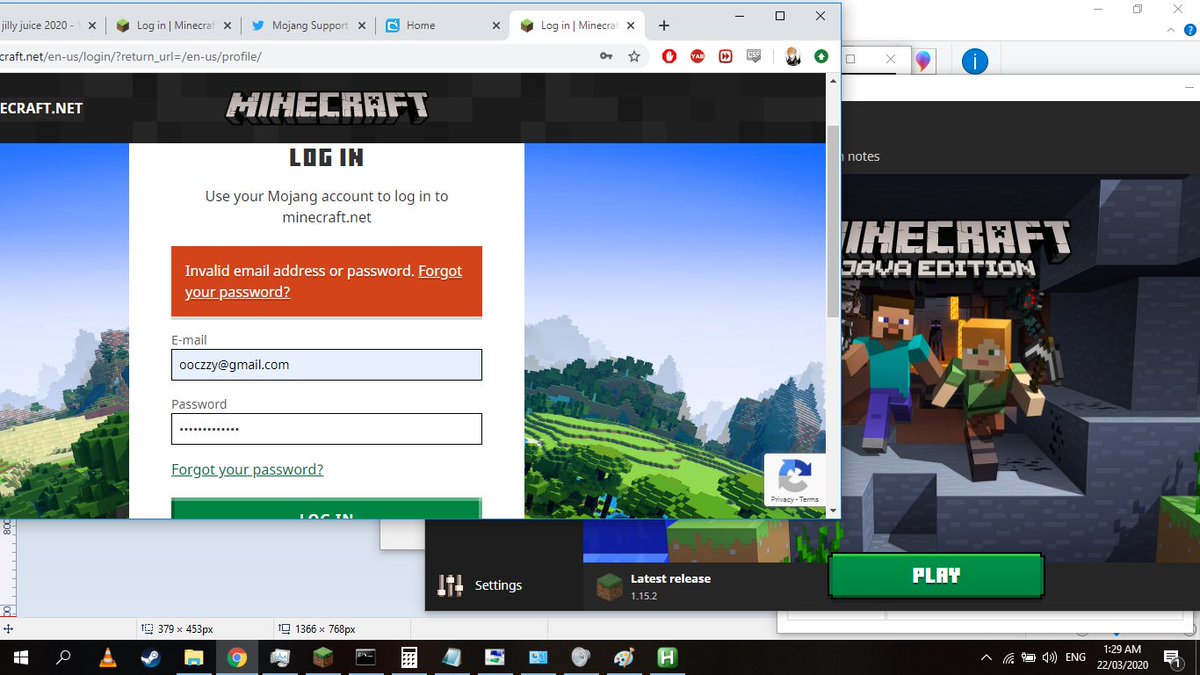The height and width of the screenshot is (675, 1200).
Task: Open Command Prompt from the taskbar
Action: click(366, 658)
